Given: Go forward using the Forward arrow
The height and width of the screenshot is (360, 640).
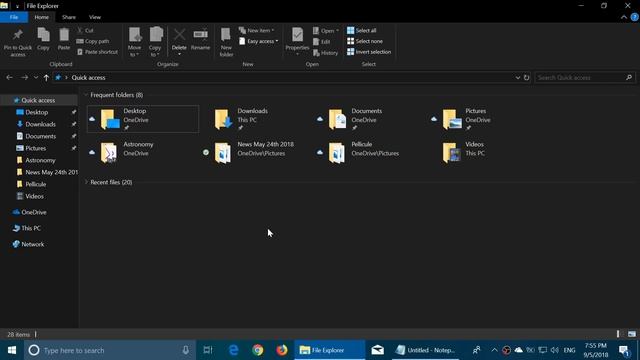Looking at the screenshot, I should pyautogui.click(x=24, y=78).
